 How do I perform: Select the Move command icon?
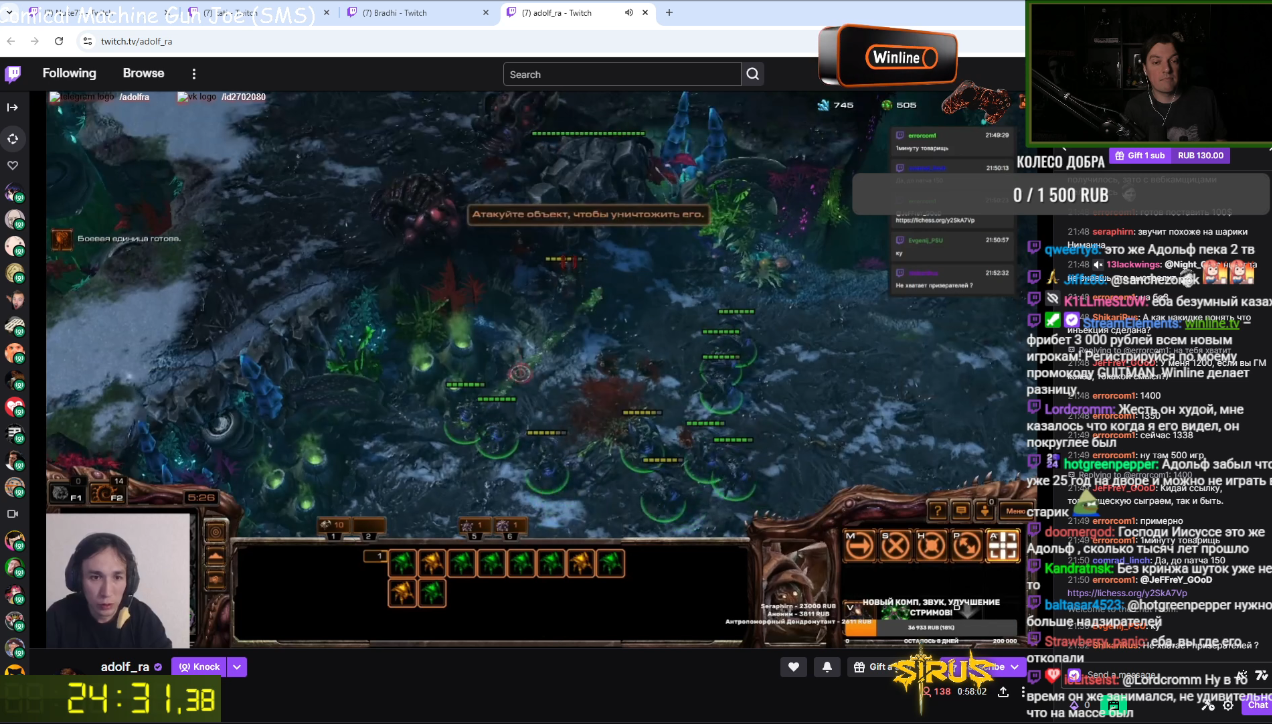859,545
